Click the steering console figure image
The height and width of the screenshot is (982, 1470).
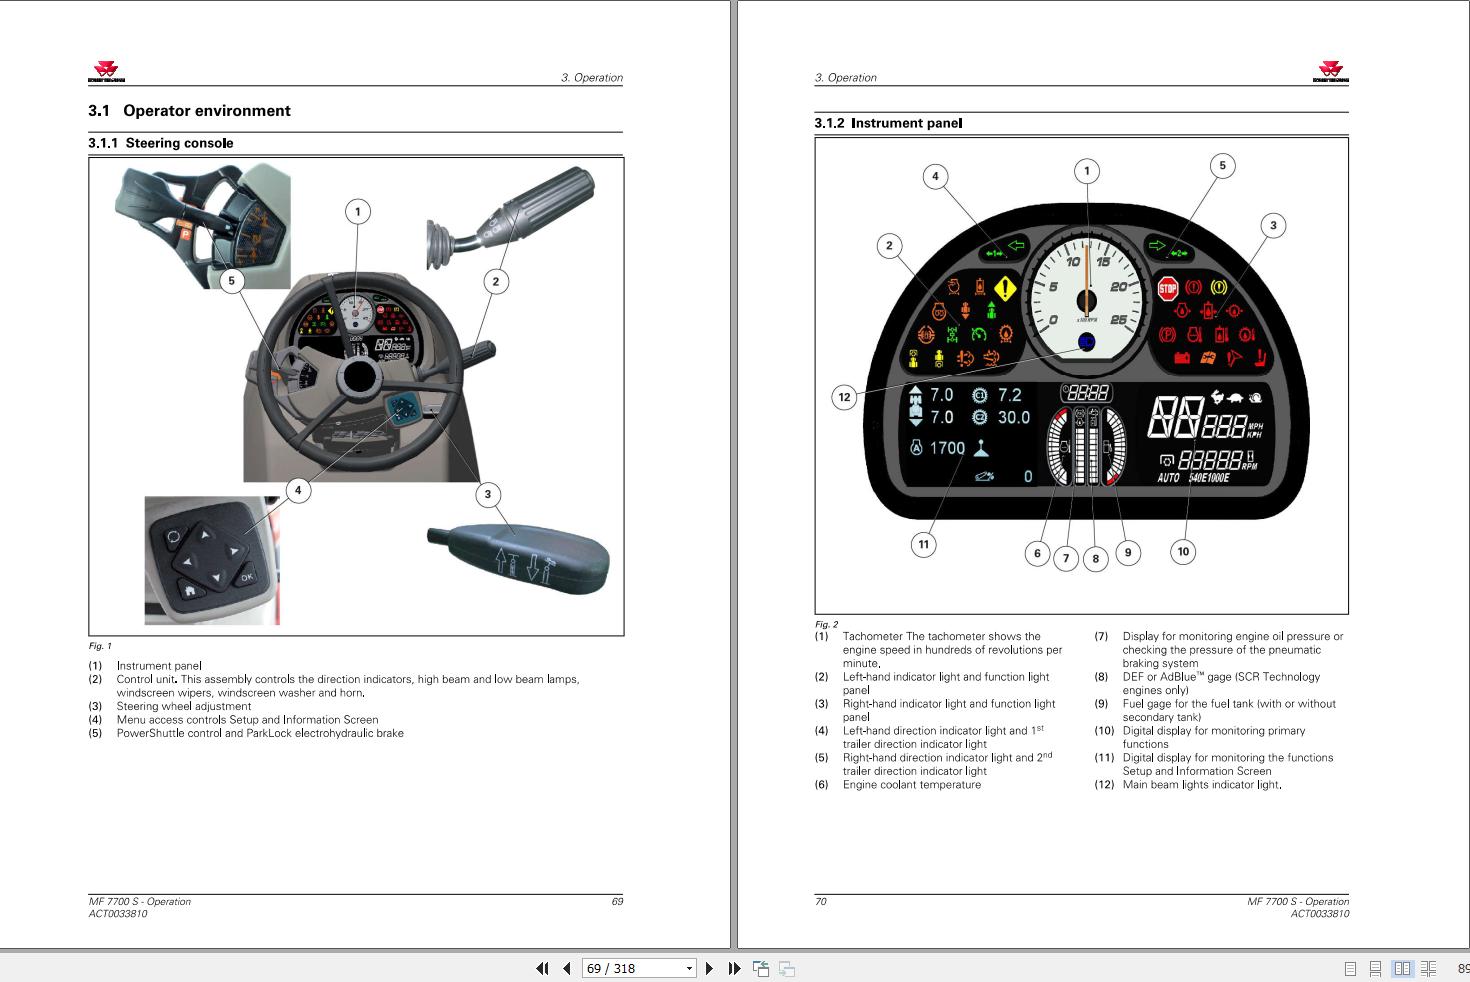pos(356,396)
